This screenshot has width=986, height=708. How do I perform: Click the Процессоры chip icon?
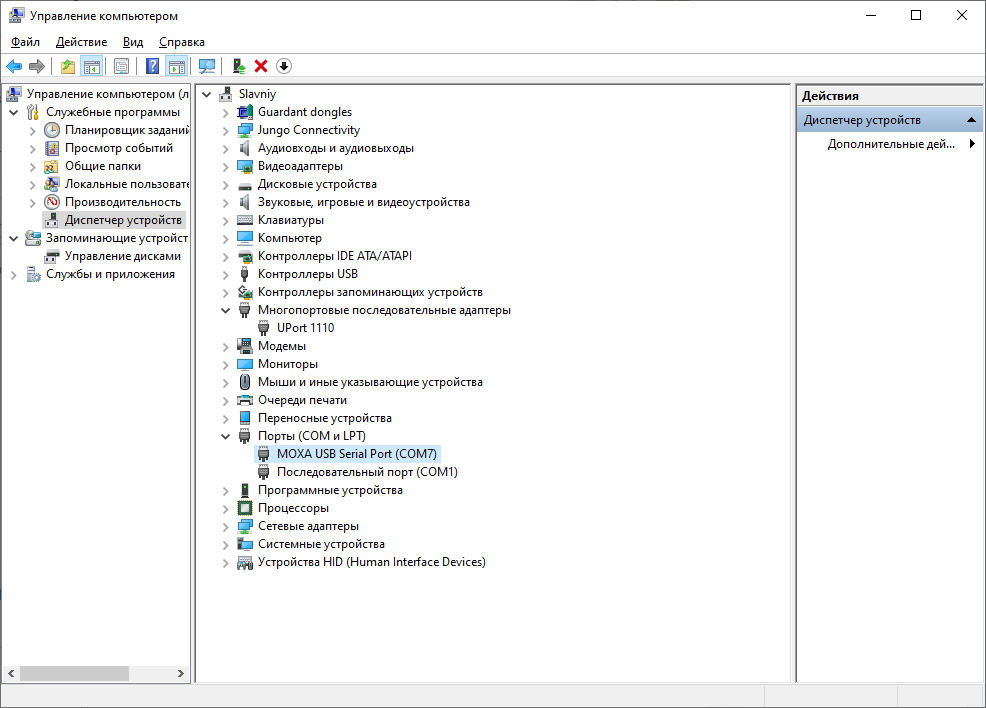pos(245,508)
